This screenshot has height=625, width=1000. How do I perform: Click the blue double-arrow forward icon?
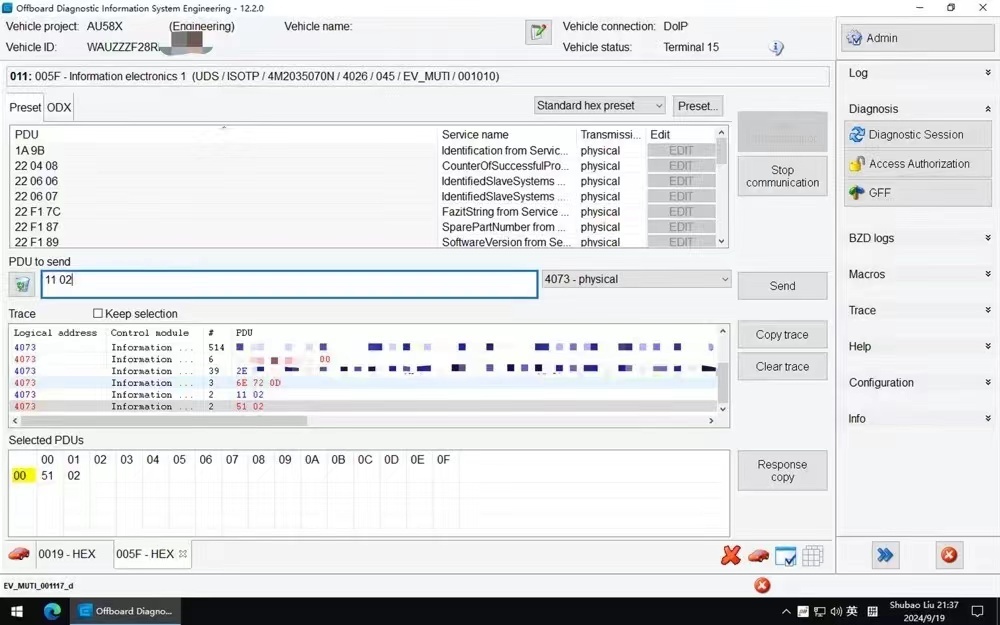[x=885, y=555]
